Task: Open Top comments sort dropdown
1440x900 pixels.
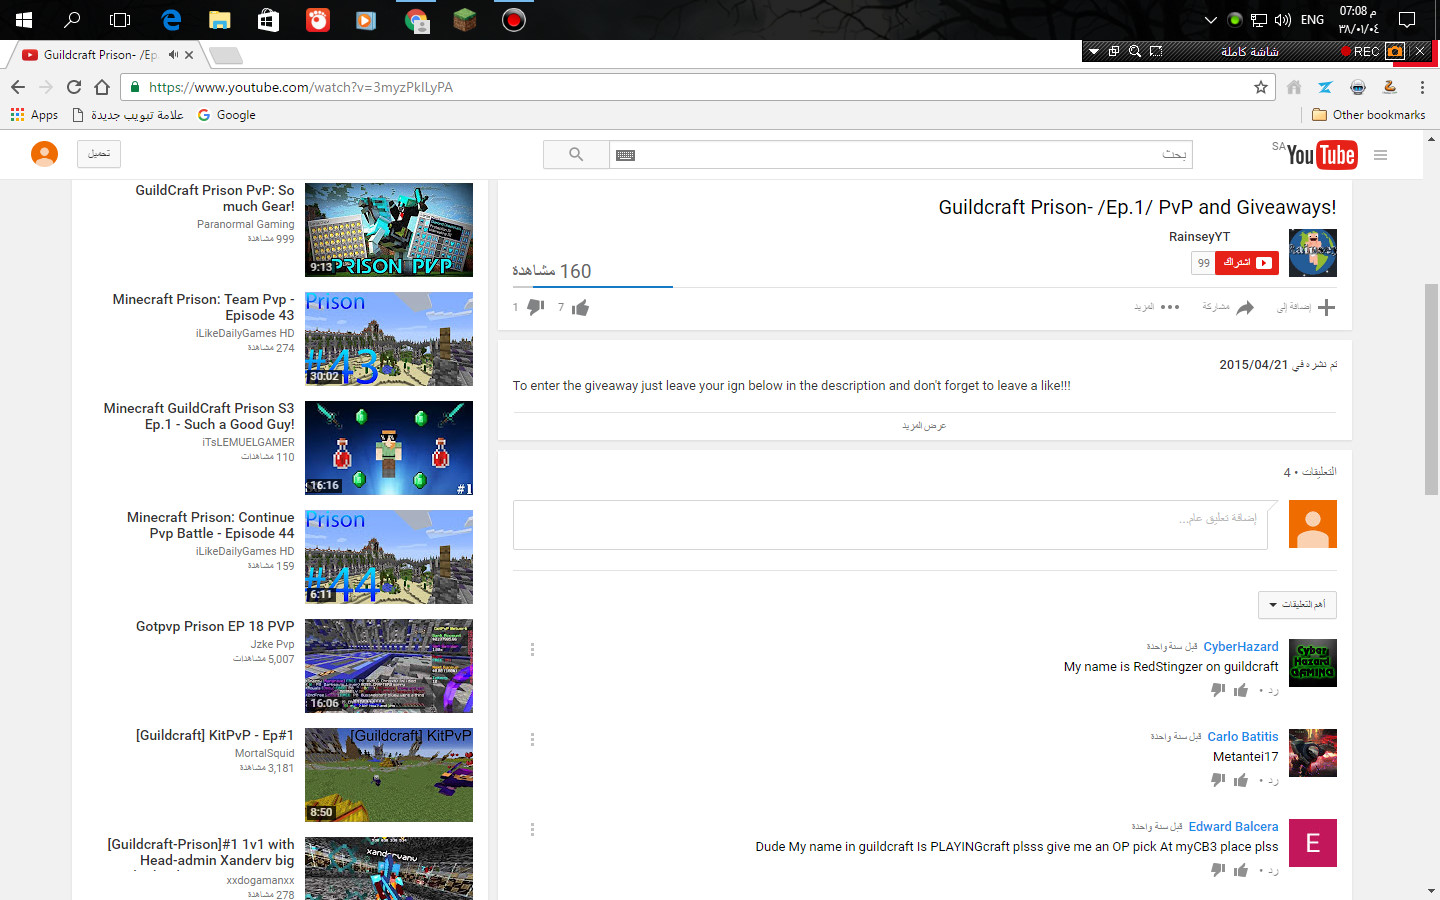Action: 1297,605
